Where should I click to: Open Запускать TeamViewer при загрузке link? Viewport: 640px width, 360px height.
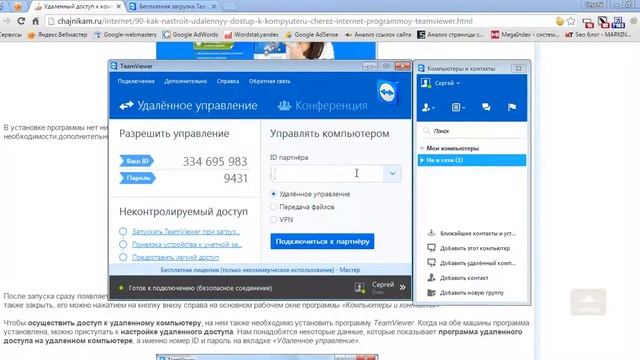point(186,231)
